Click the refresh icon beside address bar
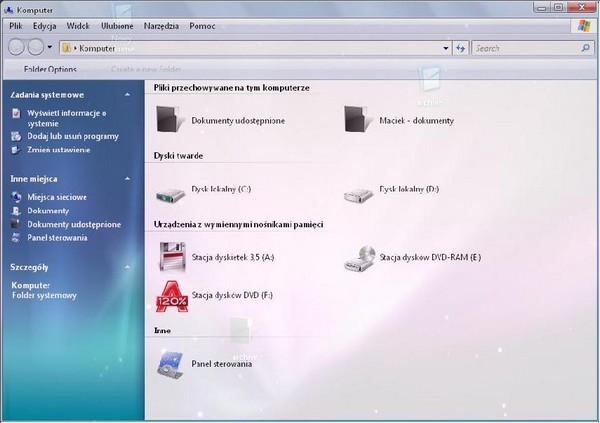 [461, 47]
